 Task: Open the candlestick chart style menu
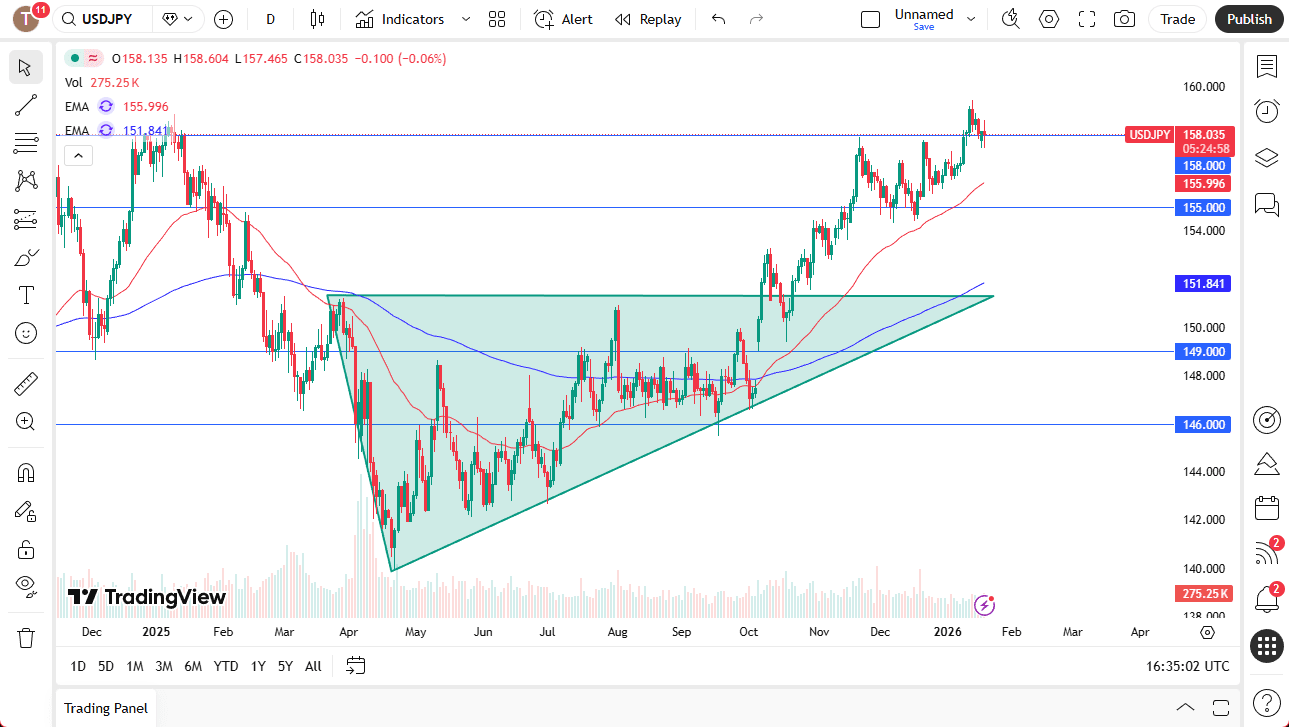(x=318, y=19)
